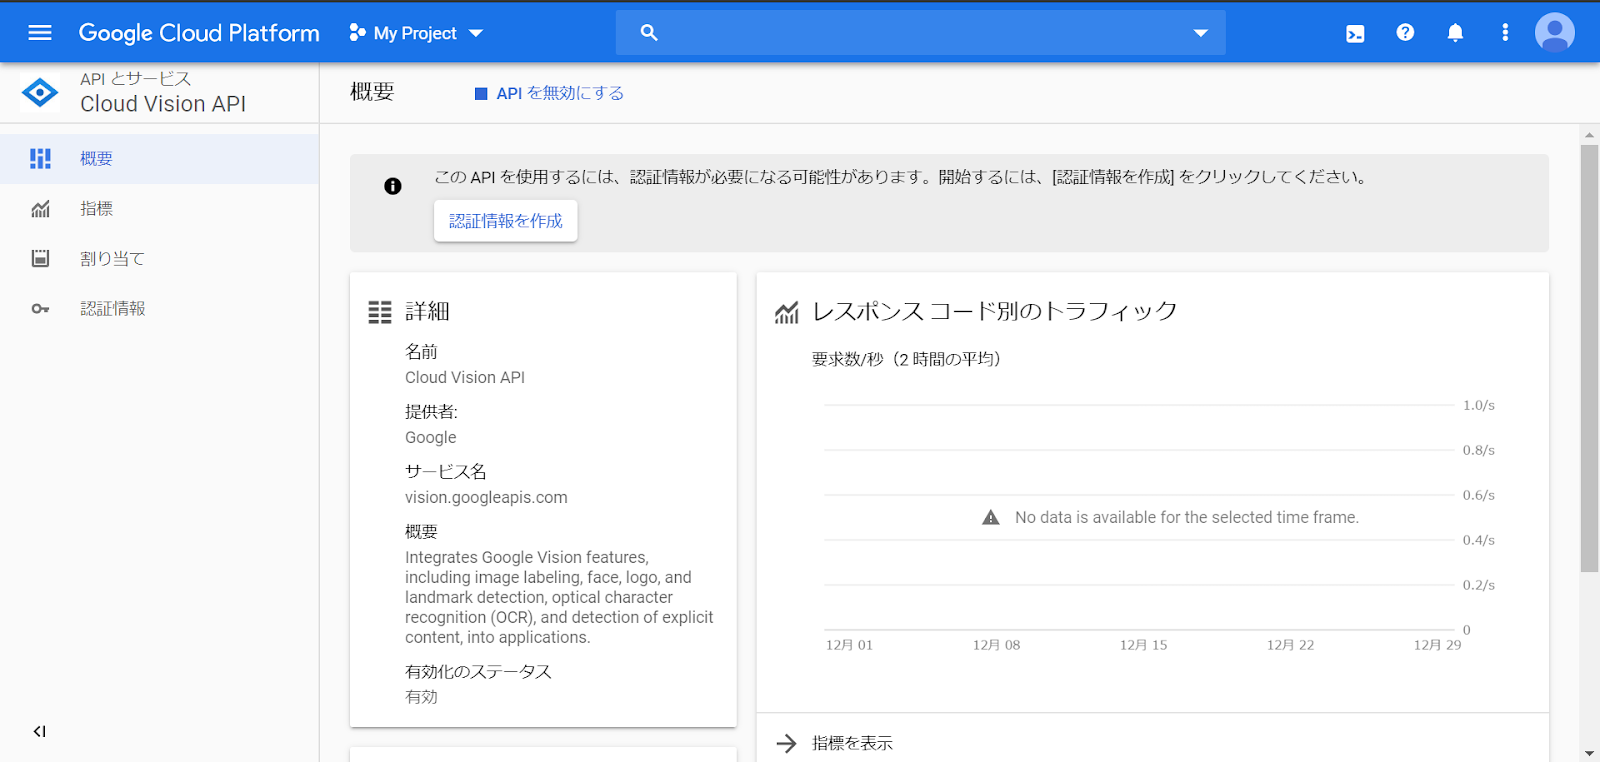The width and height of the screenshot is (1600, 762).
Task: Click the Google Cloud Platform logo
Action: click(199, 33)
